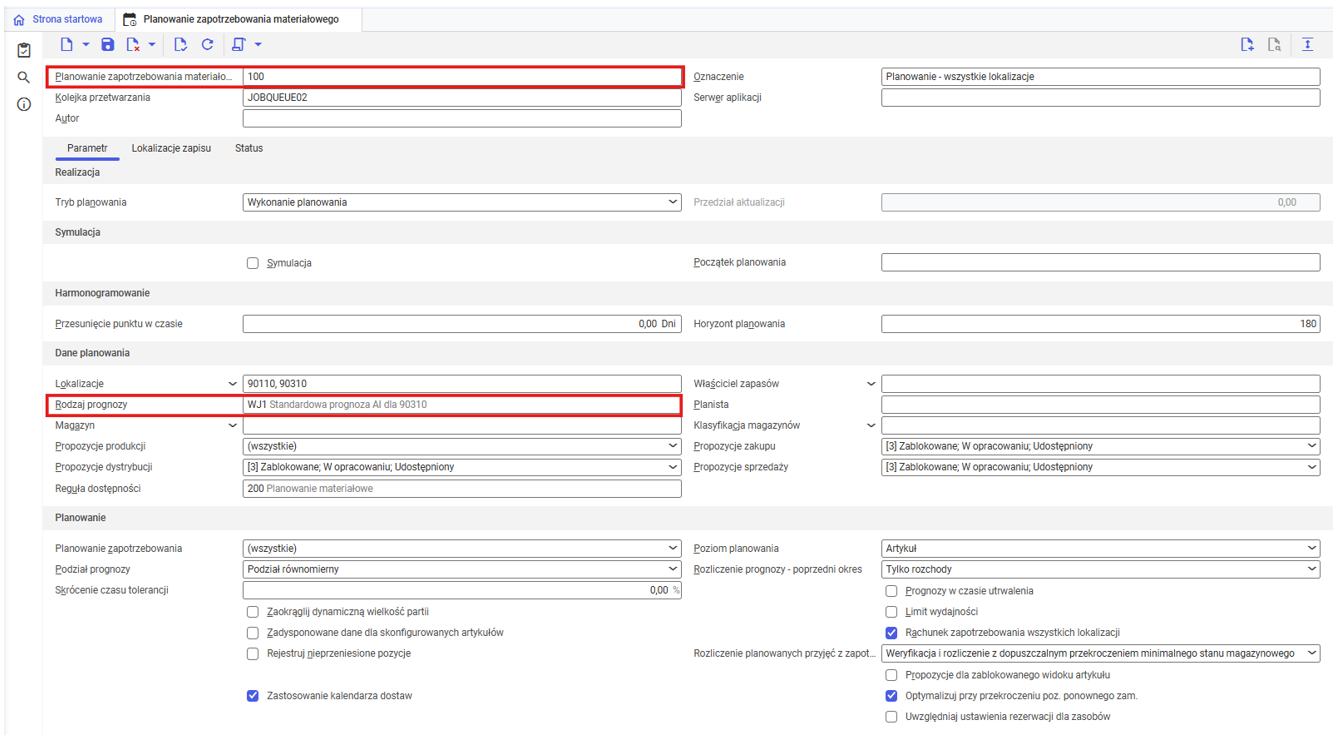Click the batch job scroll icon in toolbar
This screenshot has height=742, width=1340.
(x=238, y=44)
